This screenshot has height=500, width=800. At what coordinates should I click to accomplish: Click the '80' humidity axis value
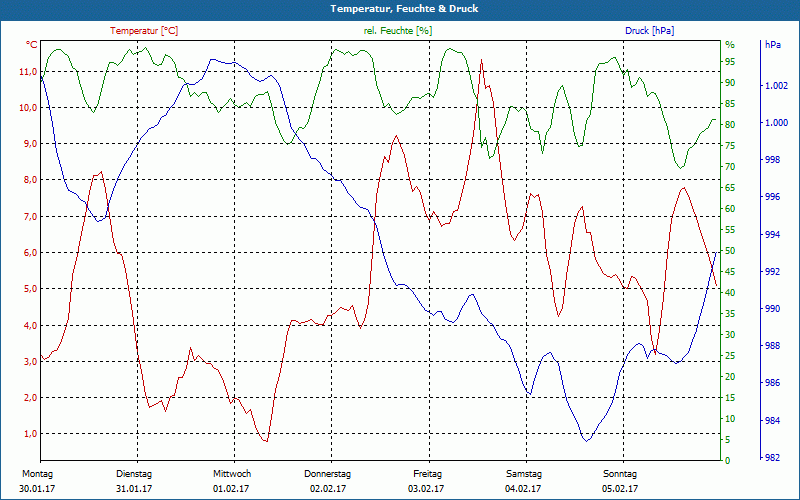[730, 124]
